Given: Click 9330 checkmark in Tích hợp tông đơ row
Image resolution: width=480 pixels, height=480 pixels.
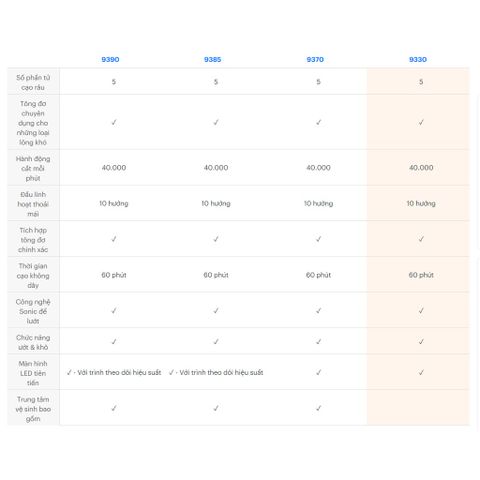Looking at the screenshot, I should click(x=421, y=239).
